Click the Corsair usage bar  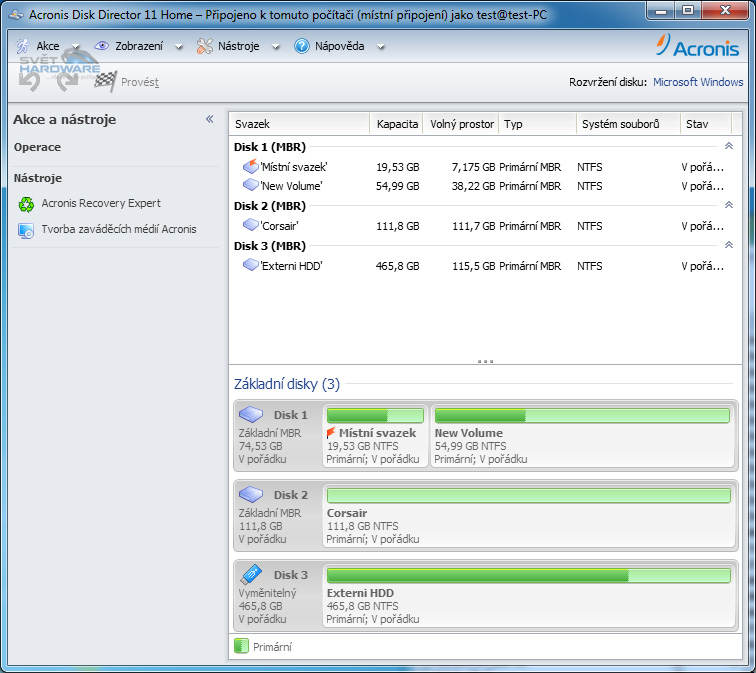click(x=528, y=496)
